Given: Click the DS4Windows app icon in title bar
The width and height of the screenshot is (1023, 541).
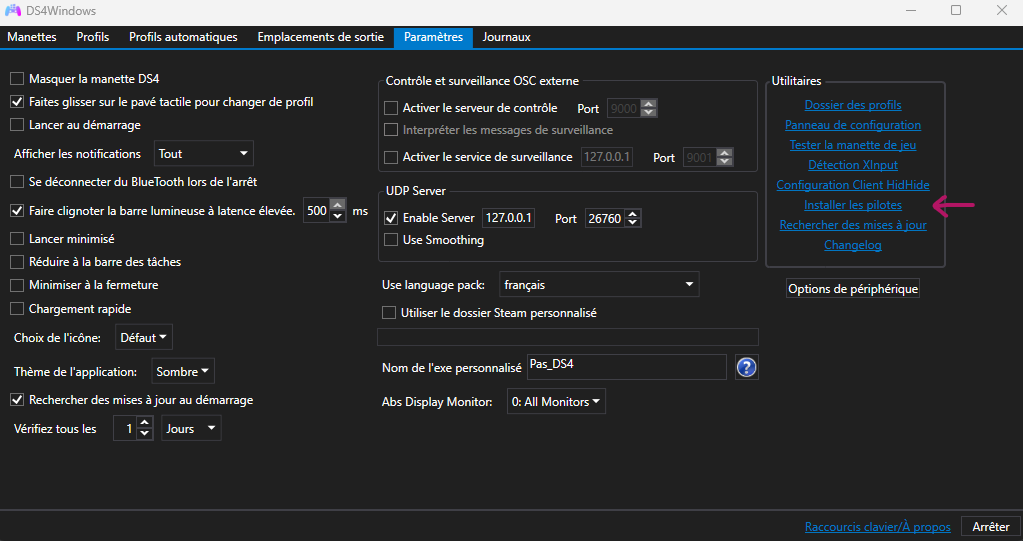Looking at the screenshot, I should coord(13,10).
